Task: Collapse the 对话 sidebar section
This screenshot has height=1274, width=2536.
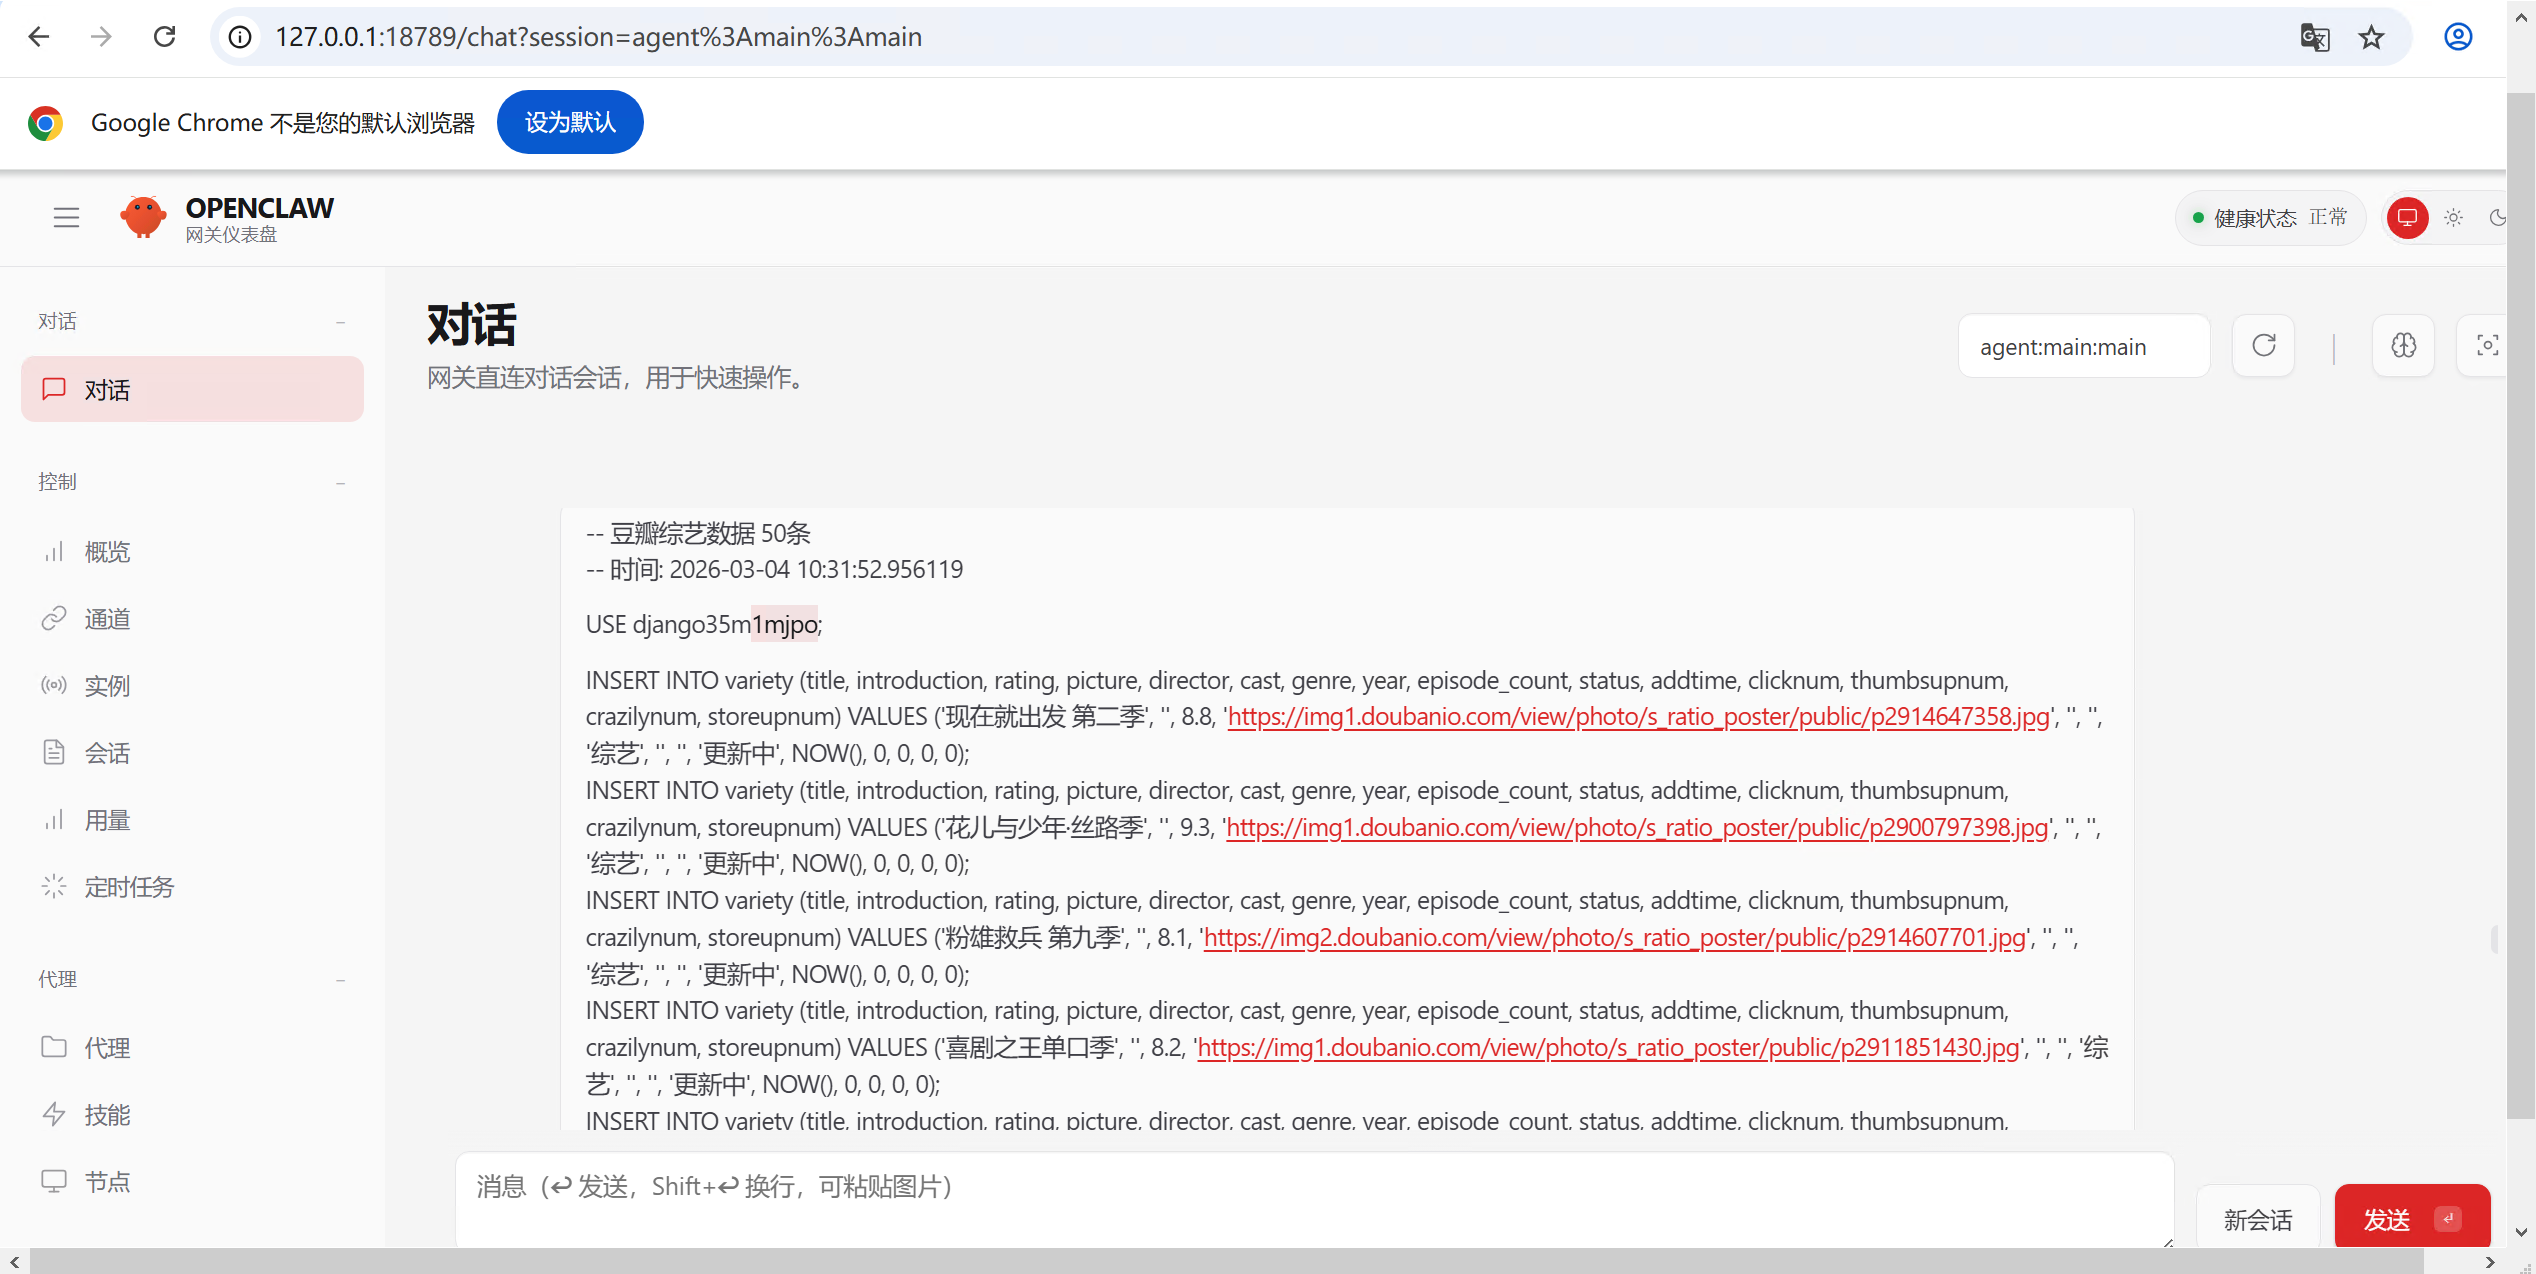Action: [341, 322]
